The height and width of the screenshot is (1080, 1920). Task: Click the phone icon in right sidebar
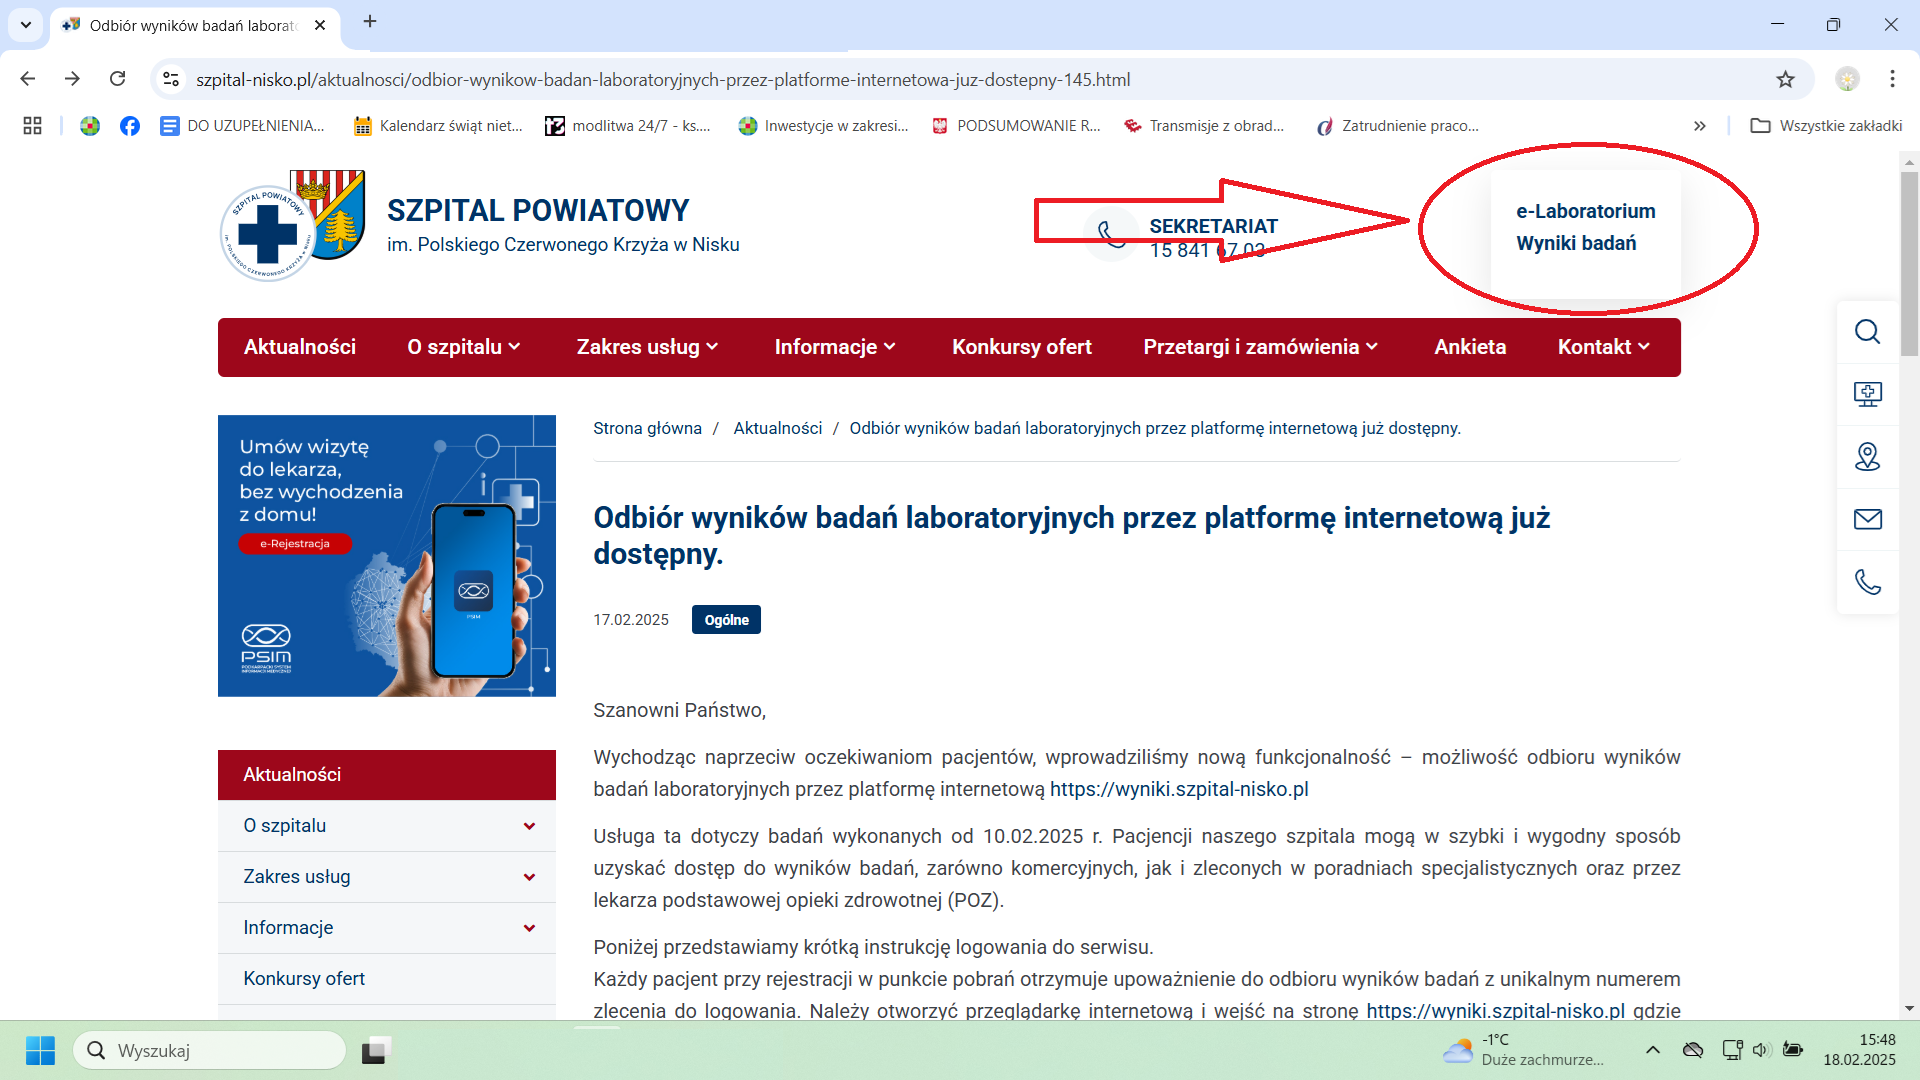click(1867, 582)
